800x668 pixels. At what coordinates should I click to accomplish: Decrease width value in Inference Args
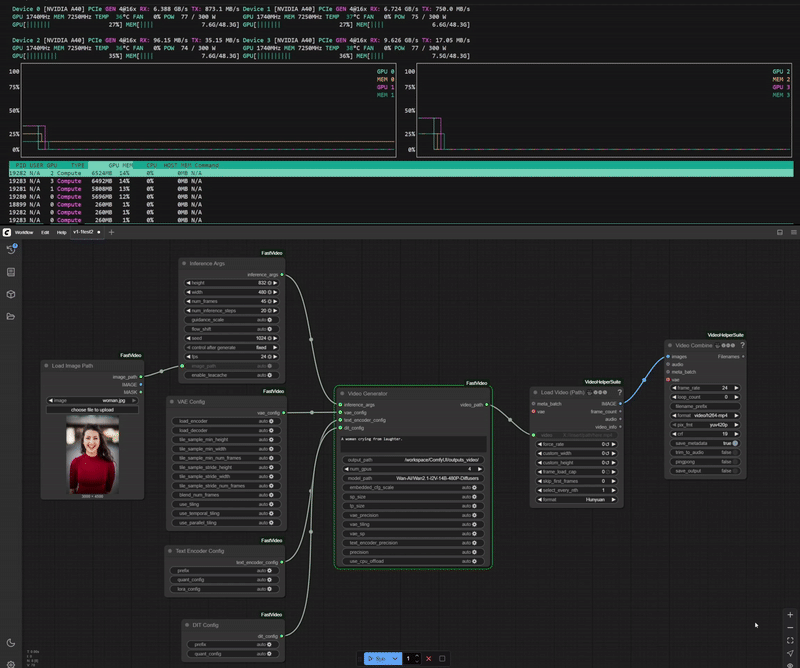pyautogui.click(x=188, y=292)
